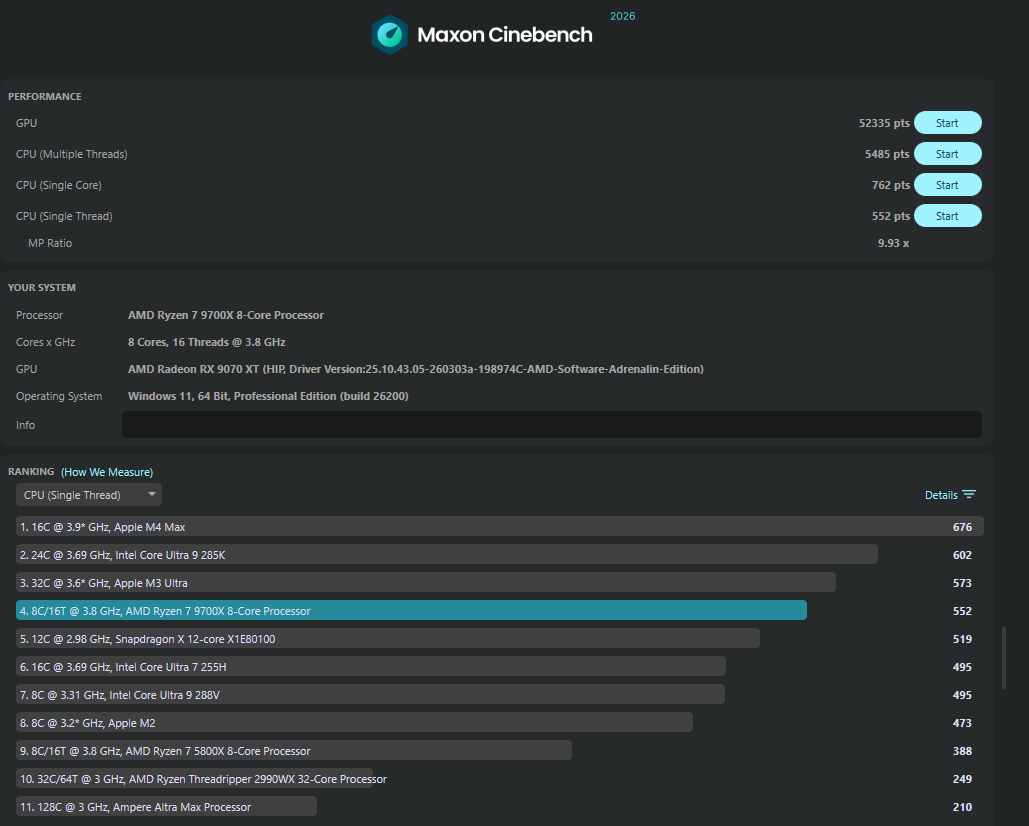Viewport: 1029px width, 826px height.
Task: Click the 2026 version label
Action: click(x=622, y=16)
